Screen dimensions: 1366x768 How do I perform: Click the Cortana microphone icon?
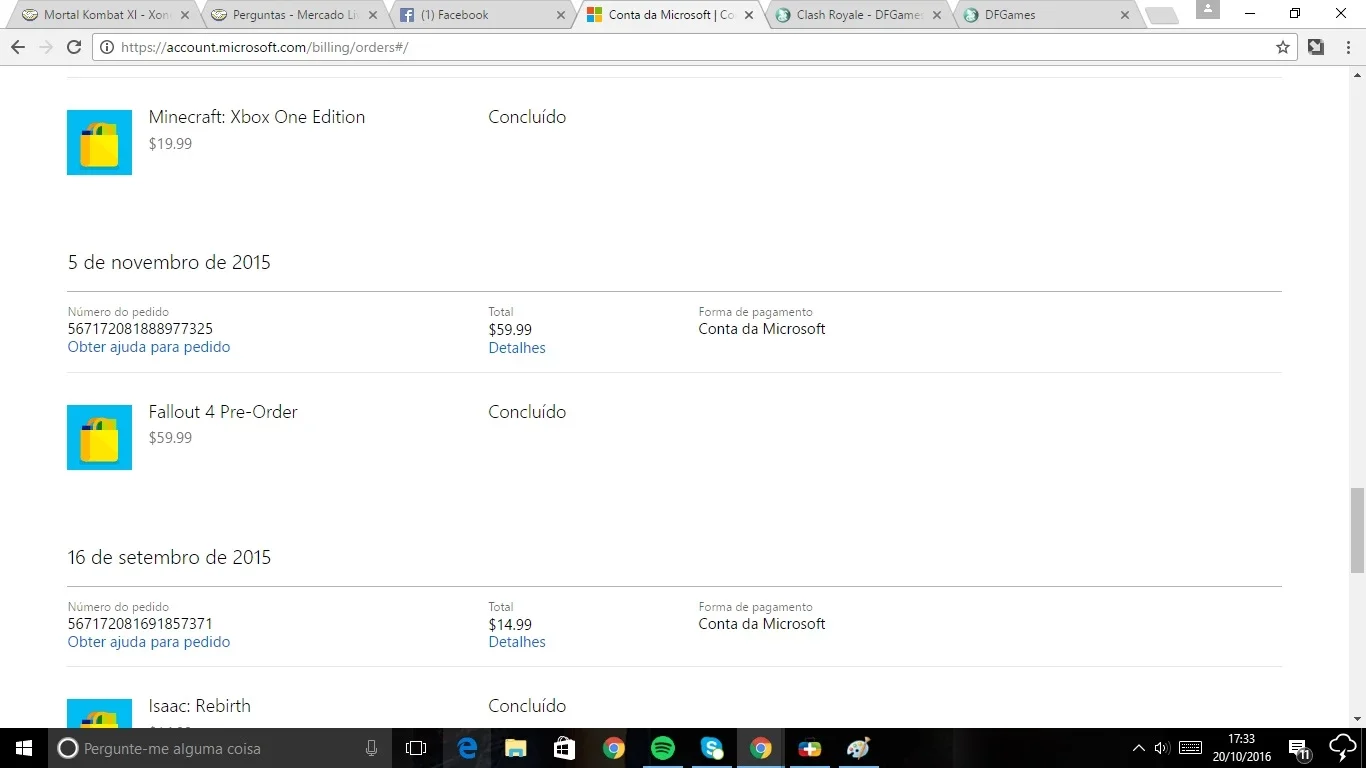pos(371,748)
